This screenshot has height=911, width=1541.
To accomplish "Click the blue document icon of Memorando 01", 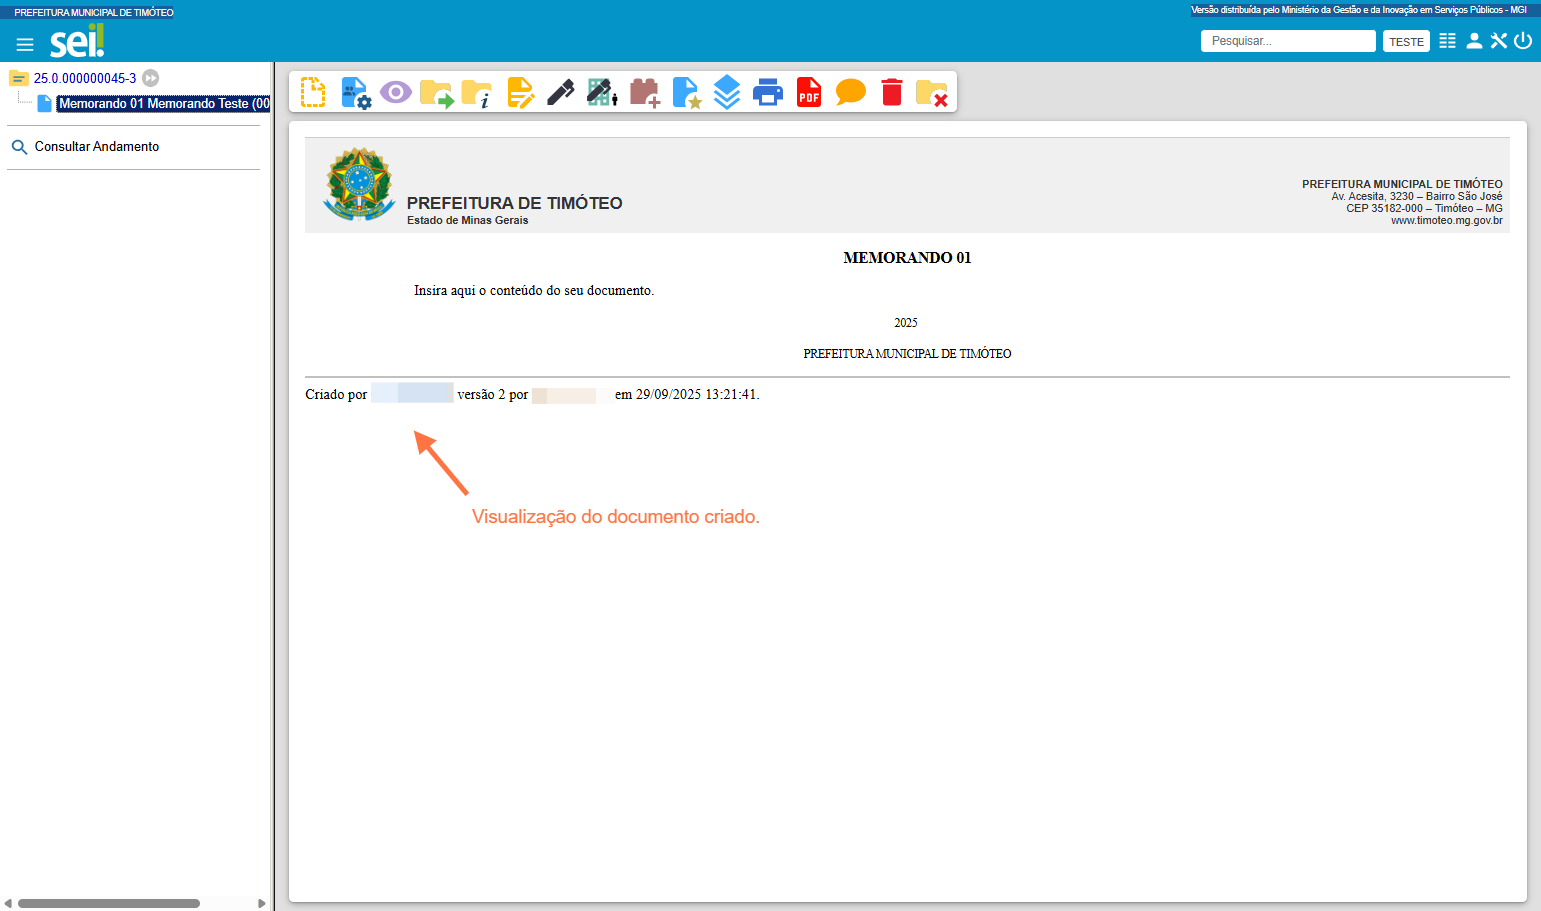I will (x=44, y=103).
